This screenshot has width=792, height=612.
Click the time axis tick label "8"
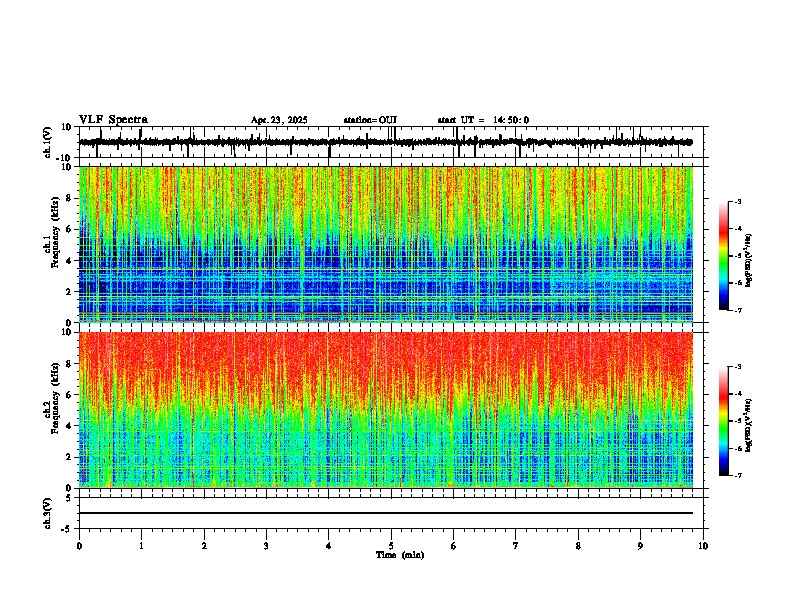pyautogui.click(x=578, y=546)
